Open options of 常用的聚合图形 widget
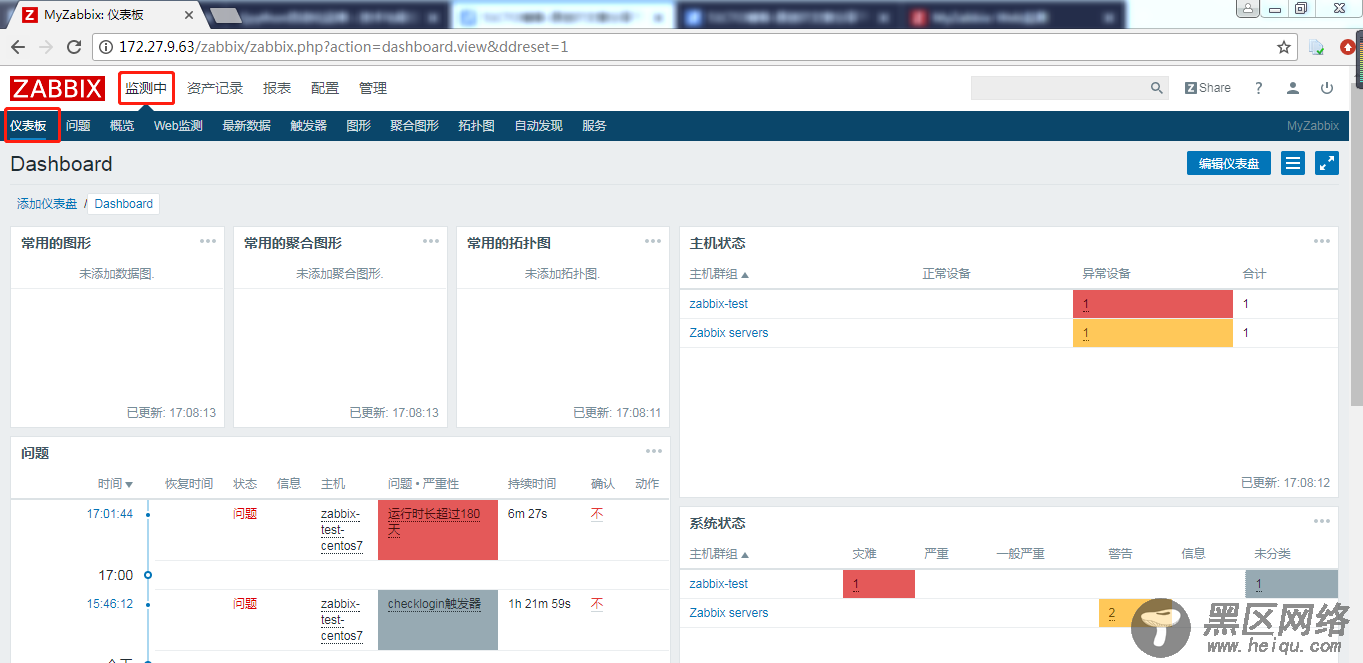The width and height of the screenshot is (1363, 663). coord(431,241)
